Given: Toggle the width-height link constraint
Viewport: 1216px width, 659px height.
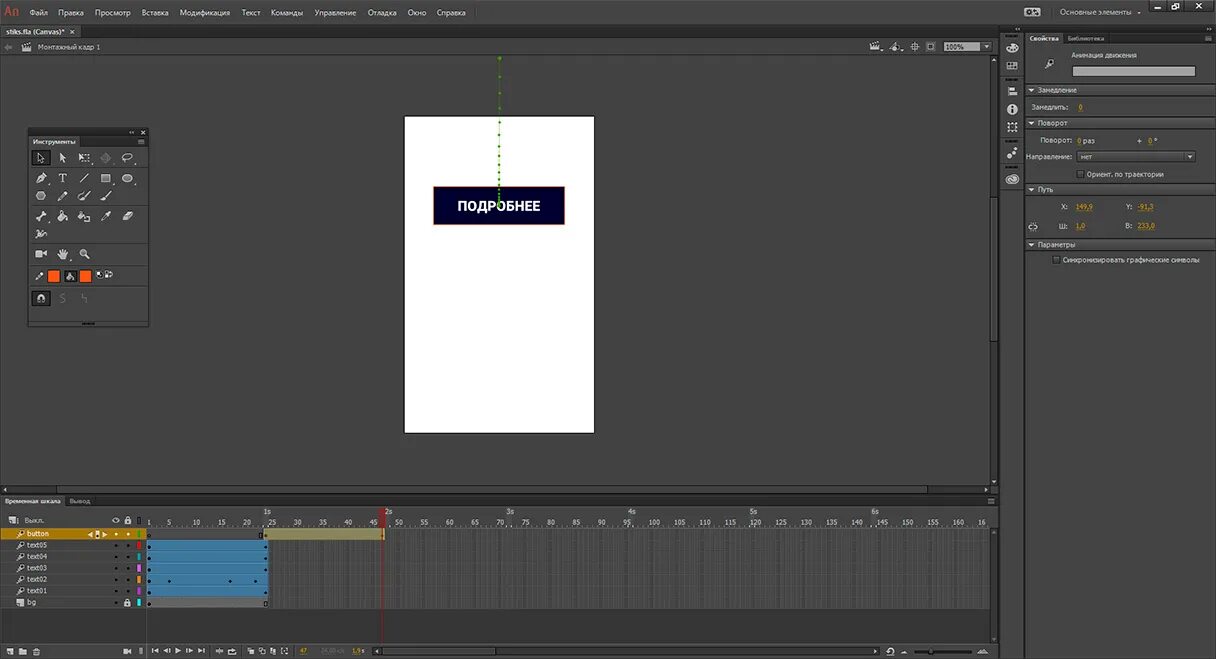Looking at the screenshot, I should click(x=1034, y=226).
